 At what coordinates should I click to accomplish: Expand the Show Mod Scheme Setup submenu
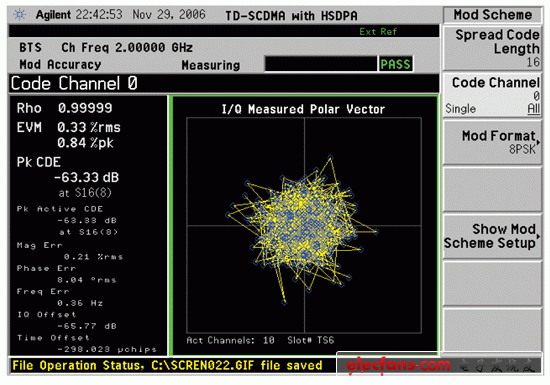[492, 236]
